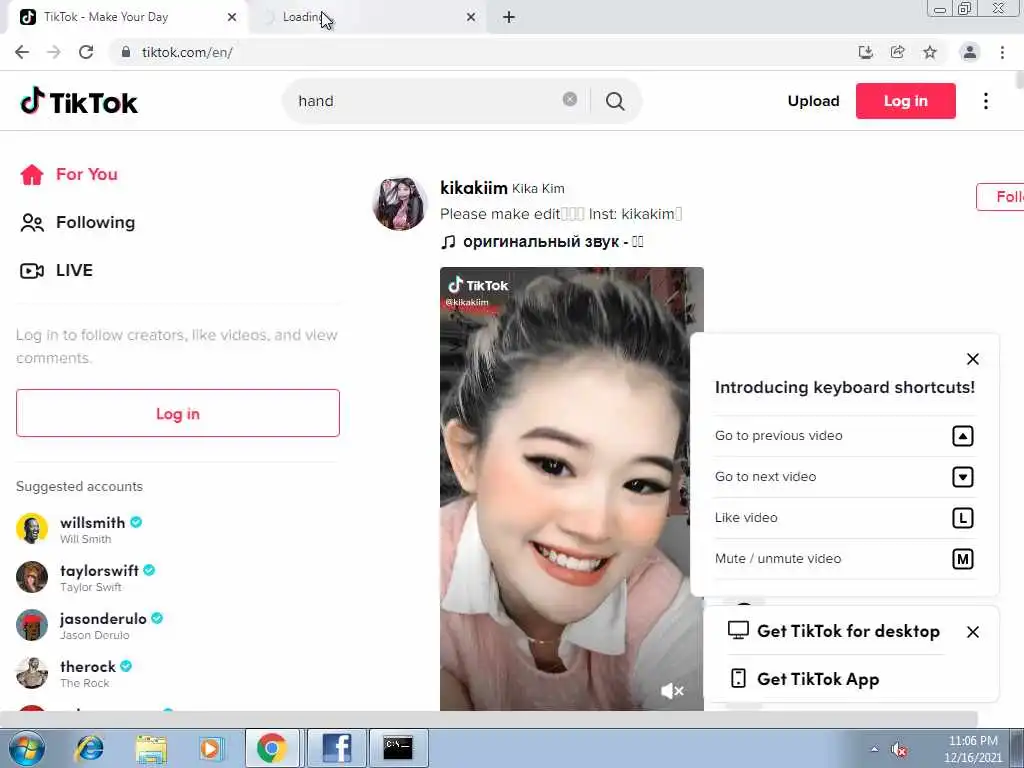Open the оригинальный звук sound link
The width and height of the screenshot is (1024, 768).
(x=542, y=242)
